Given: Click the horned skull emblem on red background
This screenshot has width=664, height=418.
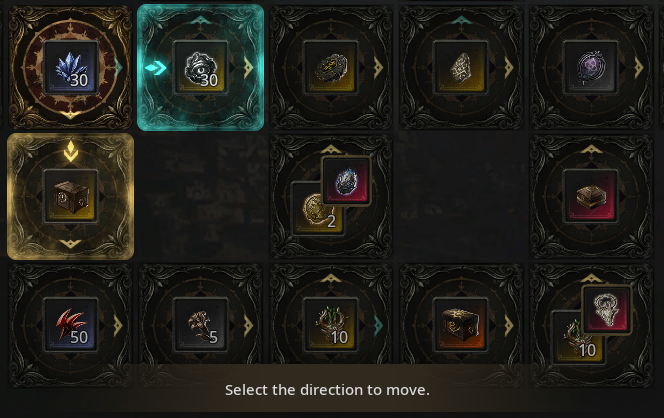Looking at the screenshot, I should pyautogui.click(x=606, y=310).
